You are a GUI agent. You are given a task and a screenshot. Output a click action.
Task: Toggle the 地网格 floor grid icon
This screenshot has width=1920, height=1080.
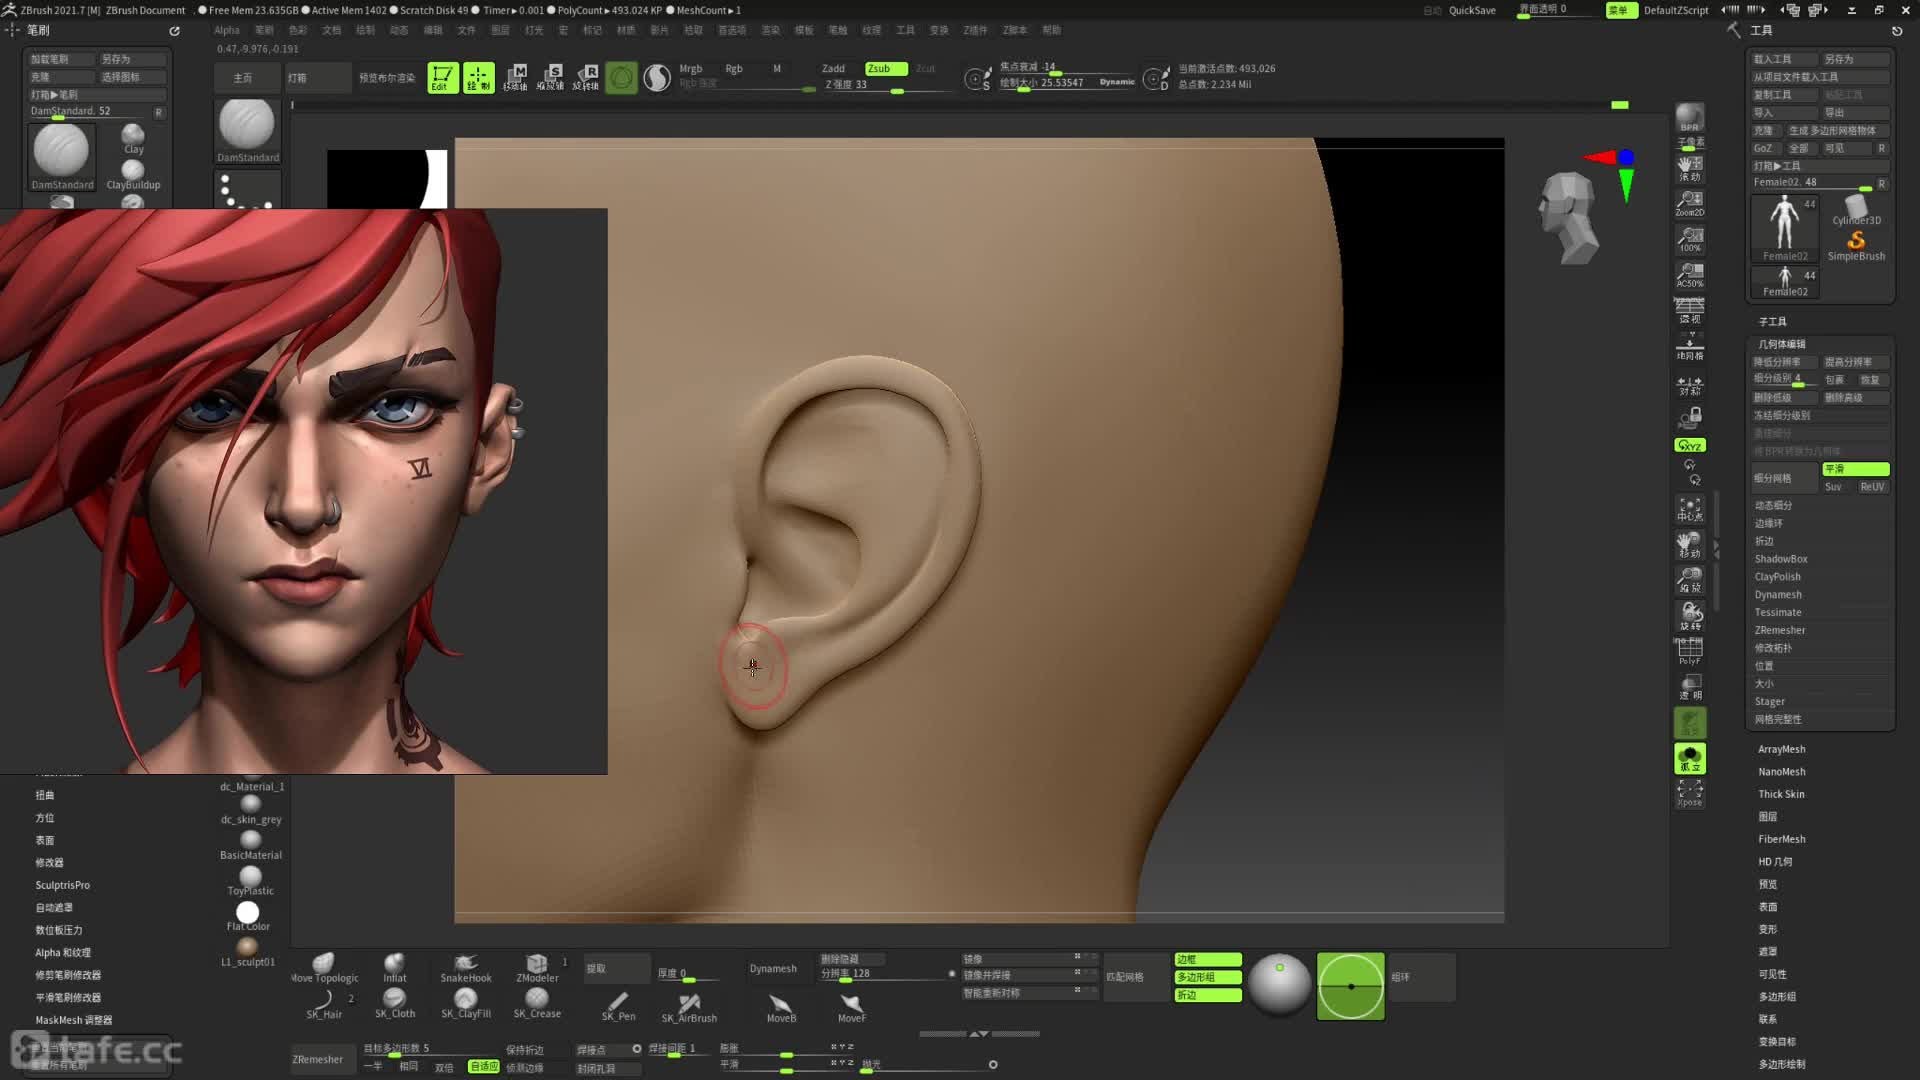click(x=1690, y=347)
